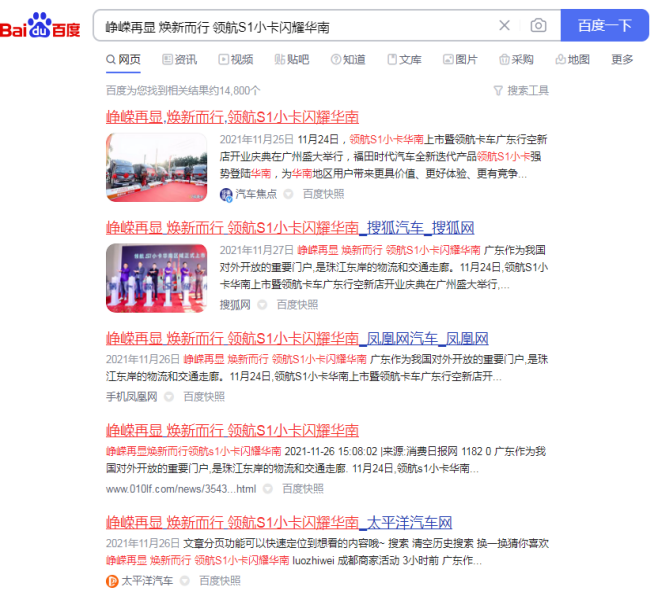This screenshot has height=605, width=654.
Task: Open image search via camera icon
Action: pos(538,26)
